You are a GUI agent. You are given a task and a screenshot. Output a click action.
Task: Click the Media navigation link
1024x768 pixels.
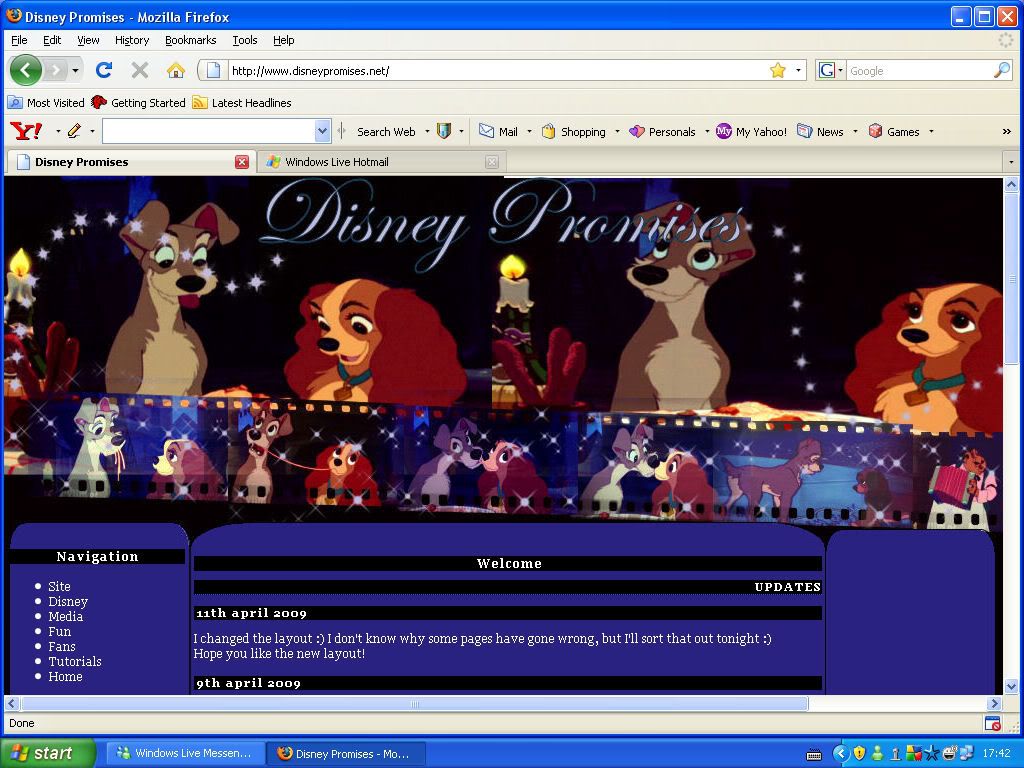66,617
